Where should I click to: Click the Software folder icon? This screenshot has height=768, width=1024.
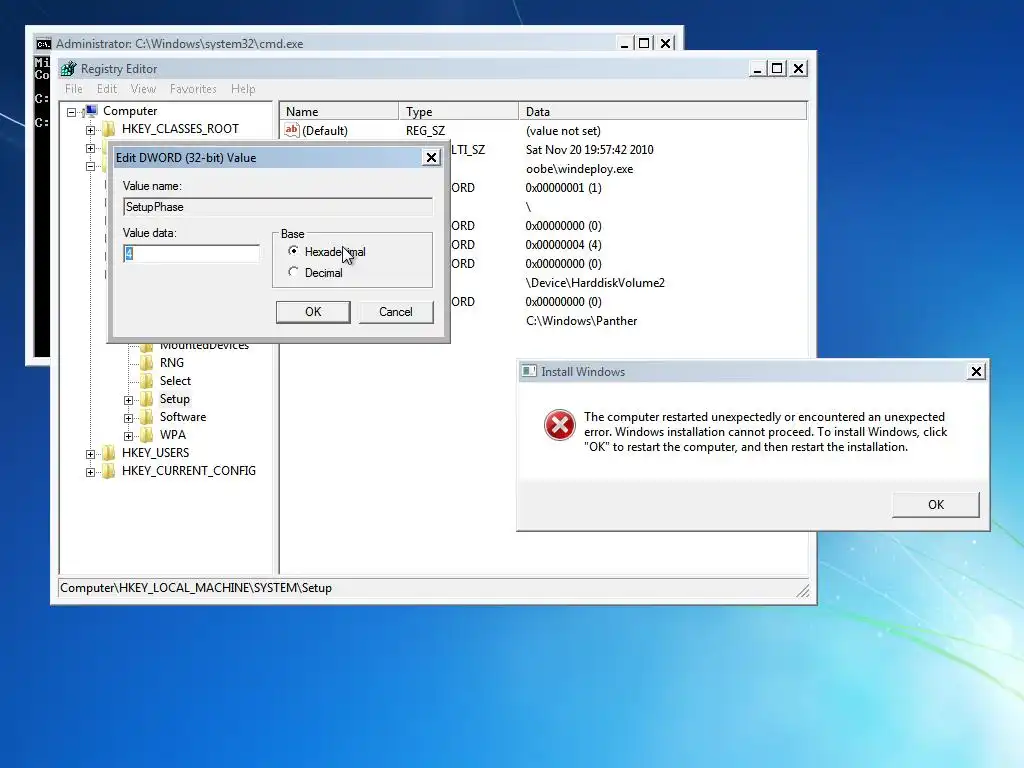[147, 417]
